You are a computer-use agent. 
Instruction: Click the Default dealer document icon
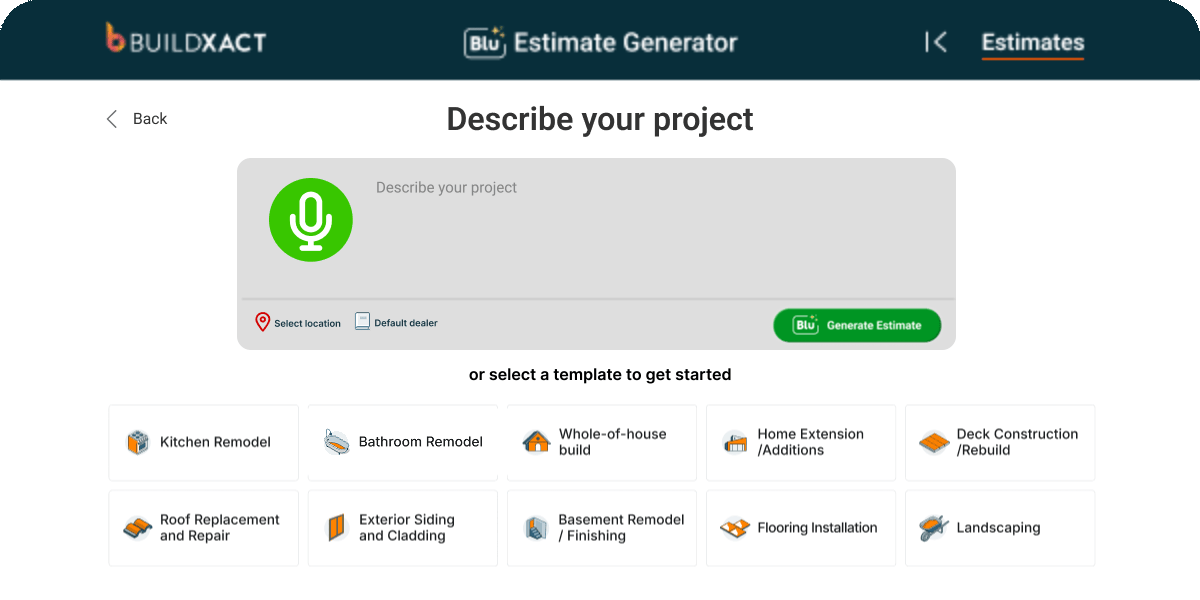(362, 322)
